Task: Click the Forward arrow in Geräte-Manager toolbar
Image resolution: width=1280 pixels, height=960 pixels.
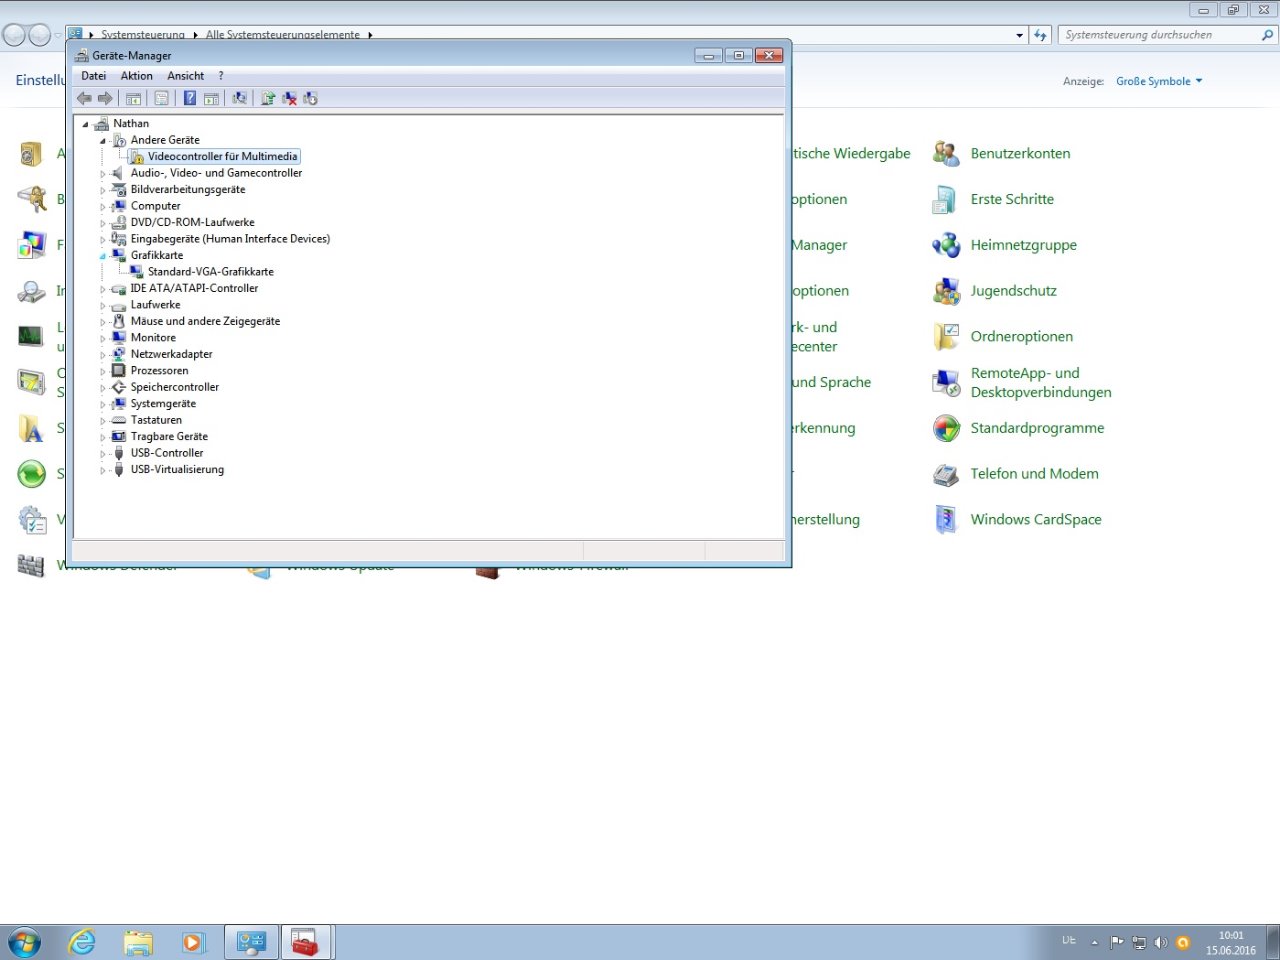Action: pos(105,98)
